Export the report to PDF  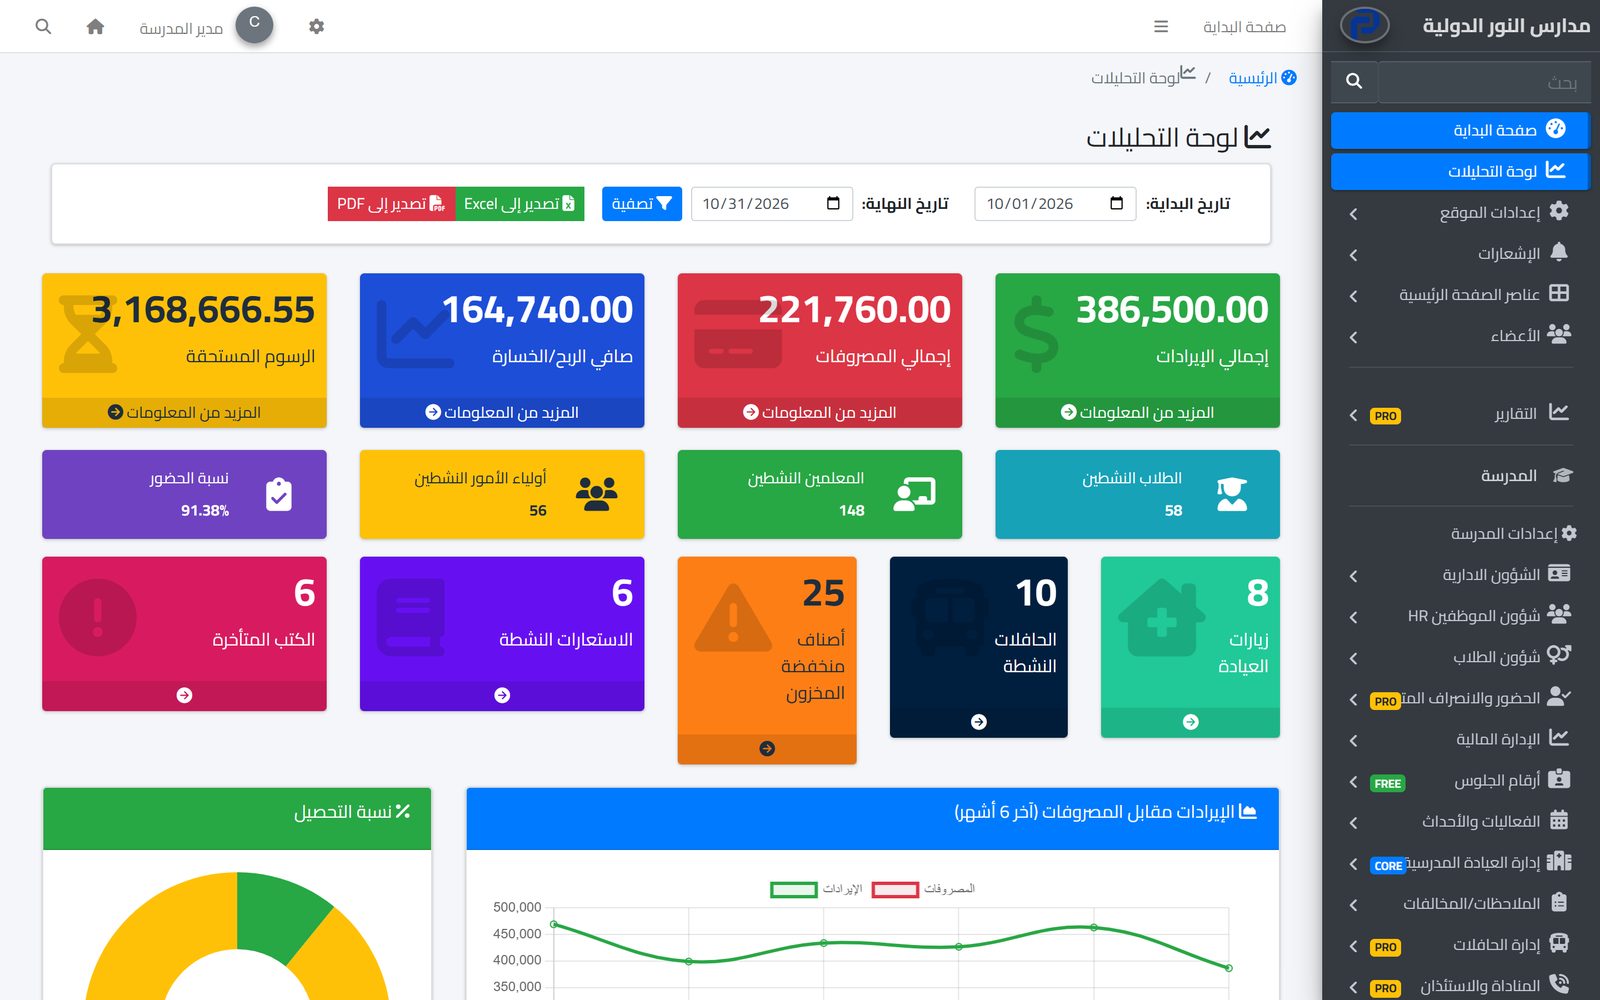(x=391, y=204)
